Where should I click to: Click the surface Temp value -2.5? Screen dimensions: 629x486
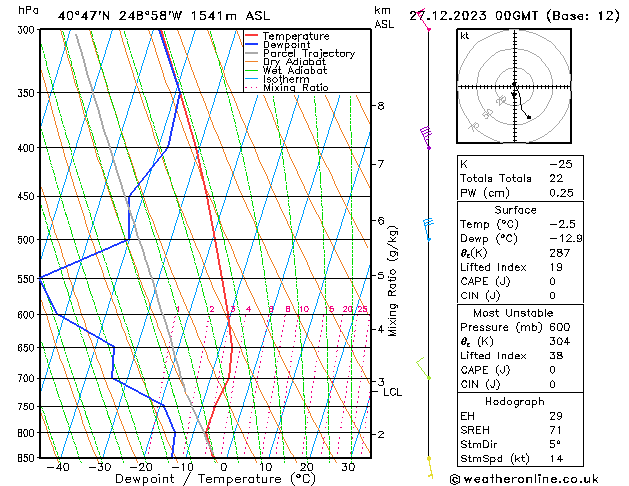coord(562,224)
